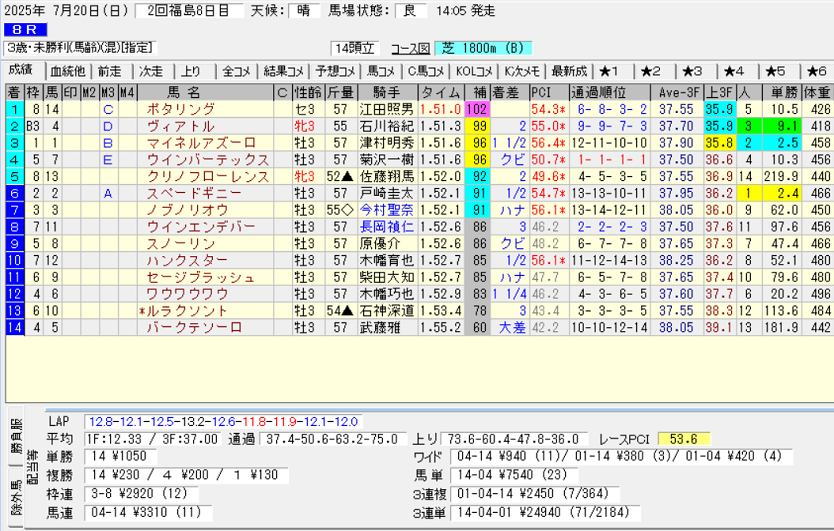Click the タイム column header
The height and width of the screenshot is (531, 834).
[439, 92]
